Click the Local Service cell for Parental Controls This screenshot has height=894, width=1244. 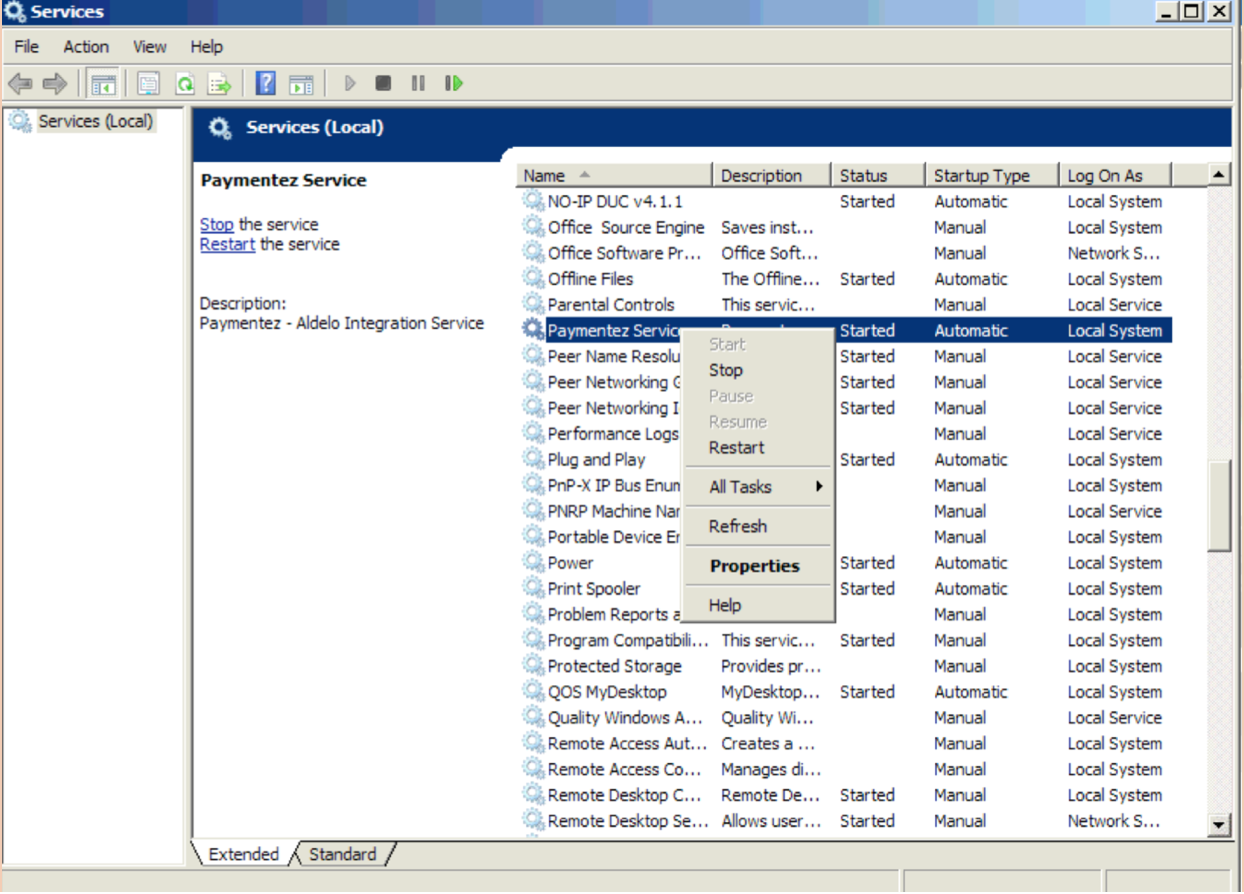tap(1114, 305)
